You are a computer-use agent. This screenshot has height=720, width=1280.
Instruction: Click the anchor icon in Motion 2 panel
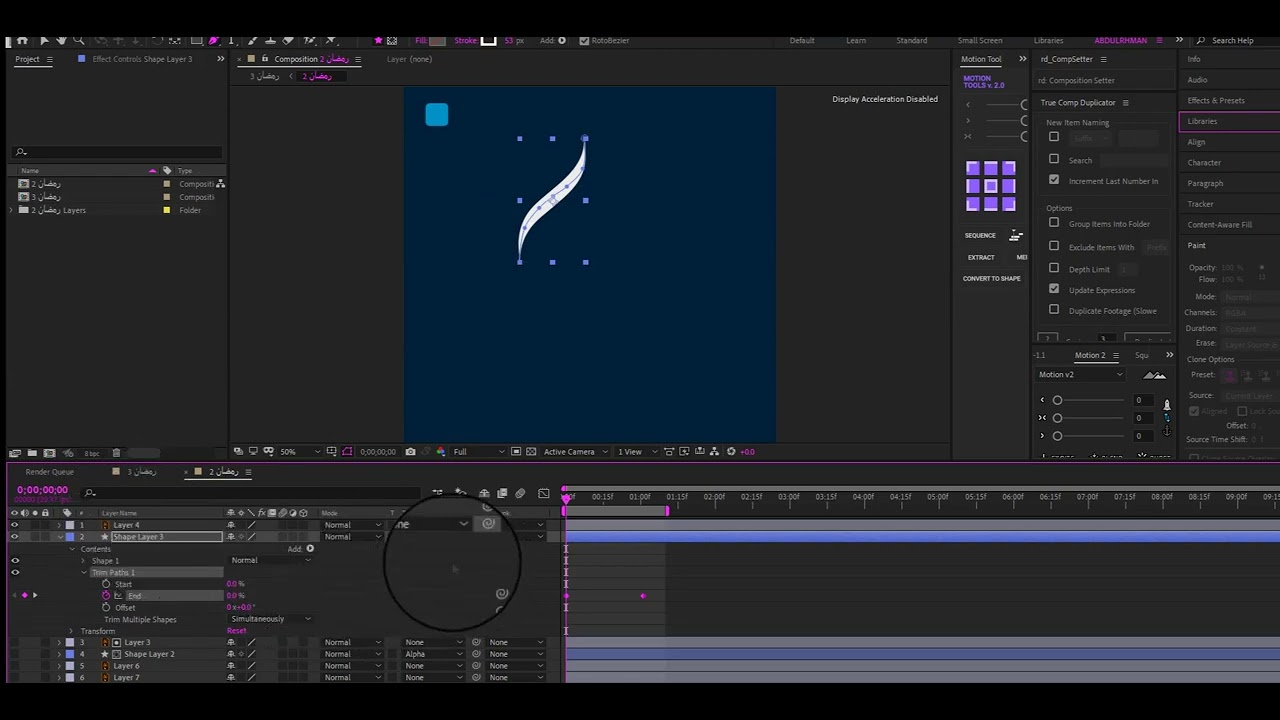1167,431
